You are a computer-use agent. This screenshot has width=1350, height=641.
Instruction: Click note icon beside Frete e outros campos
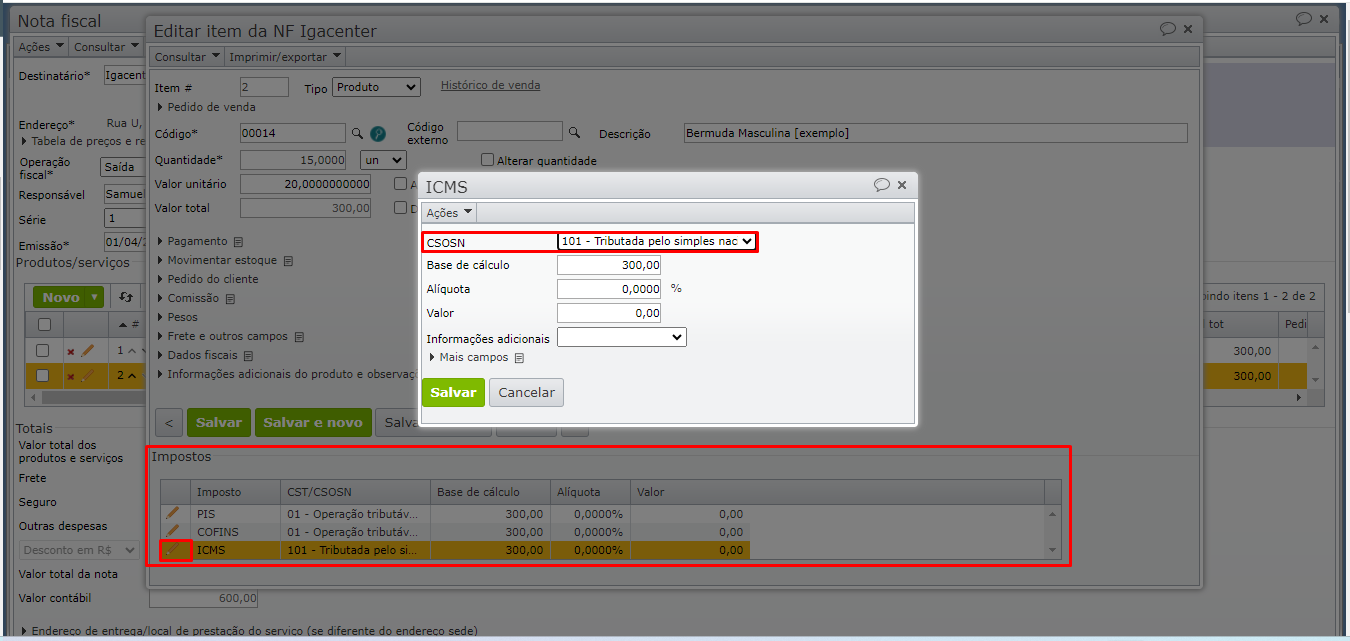coord(299,337)
